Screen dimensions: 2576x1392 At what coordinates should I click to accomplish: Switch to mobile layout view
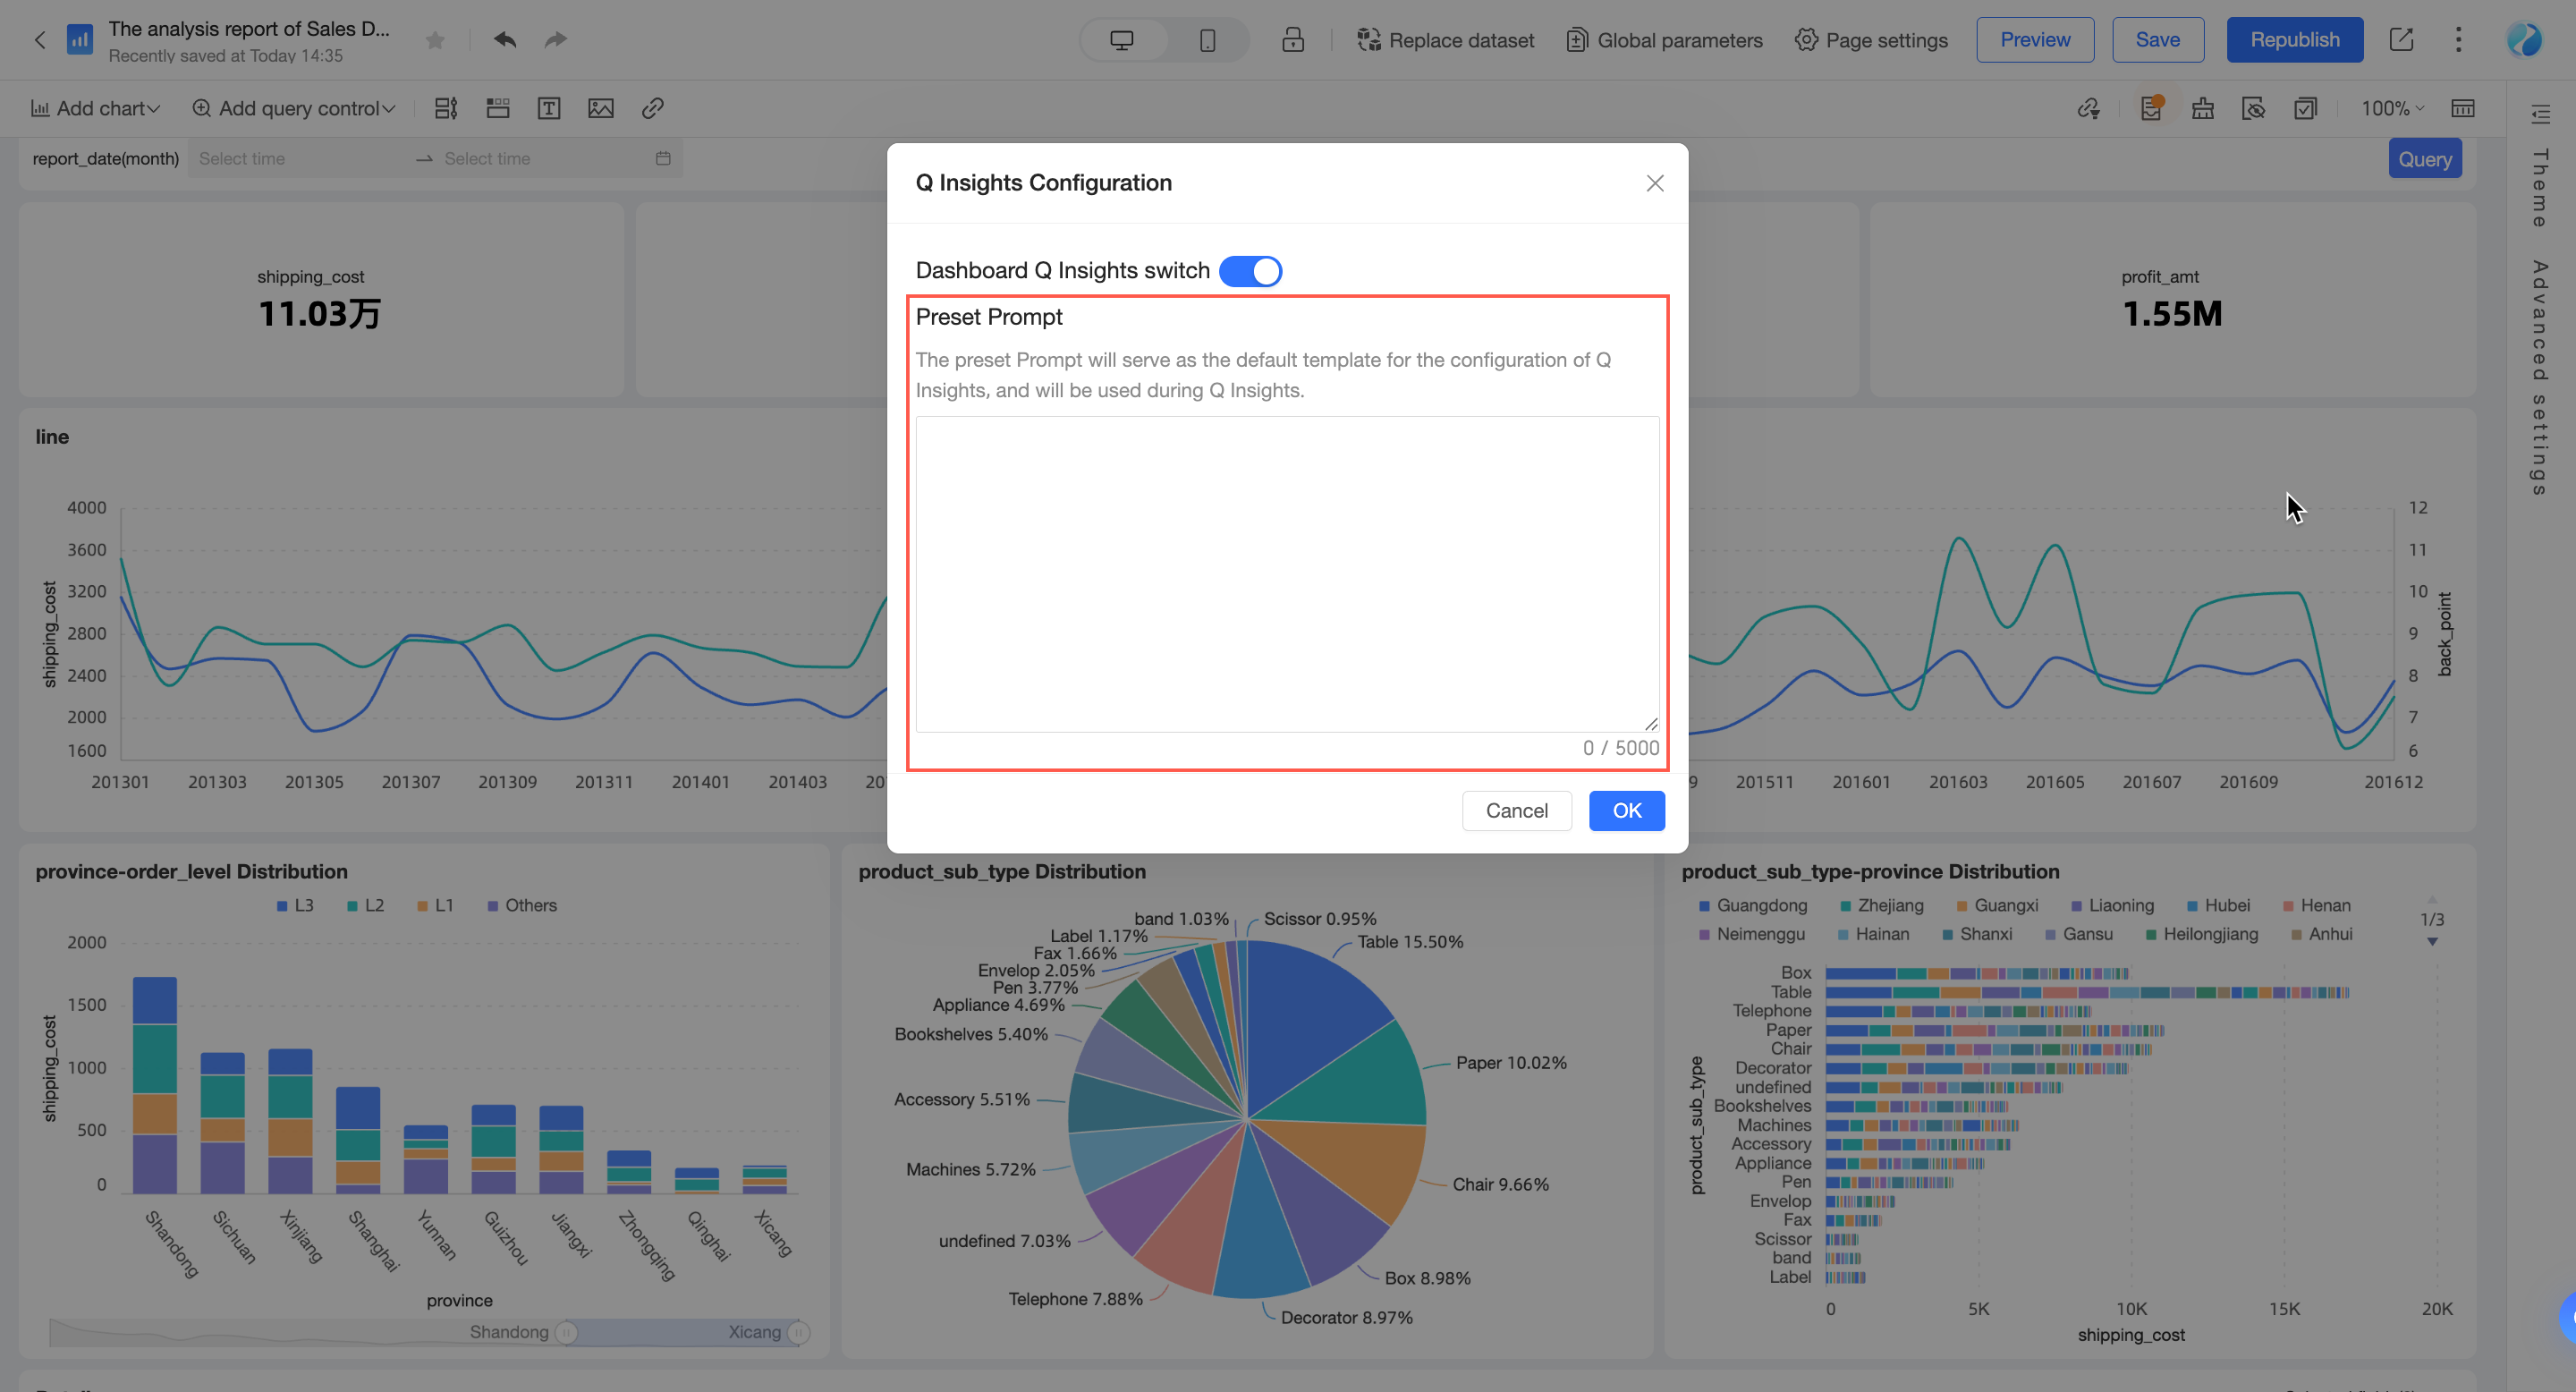tap(1207, 40)
